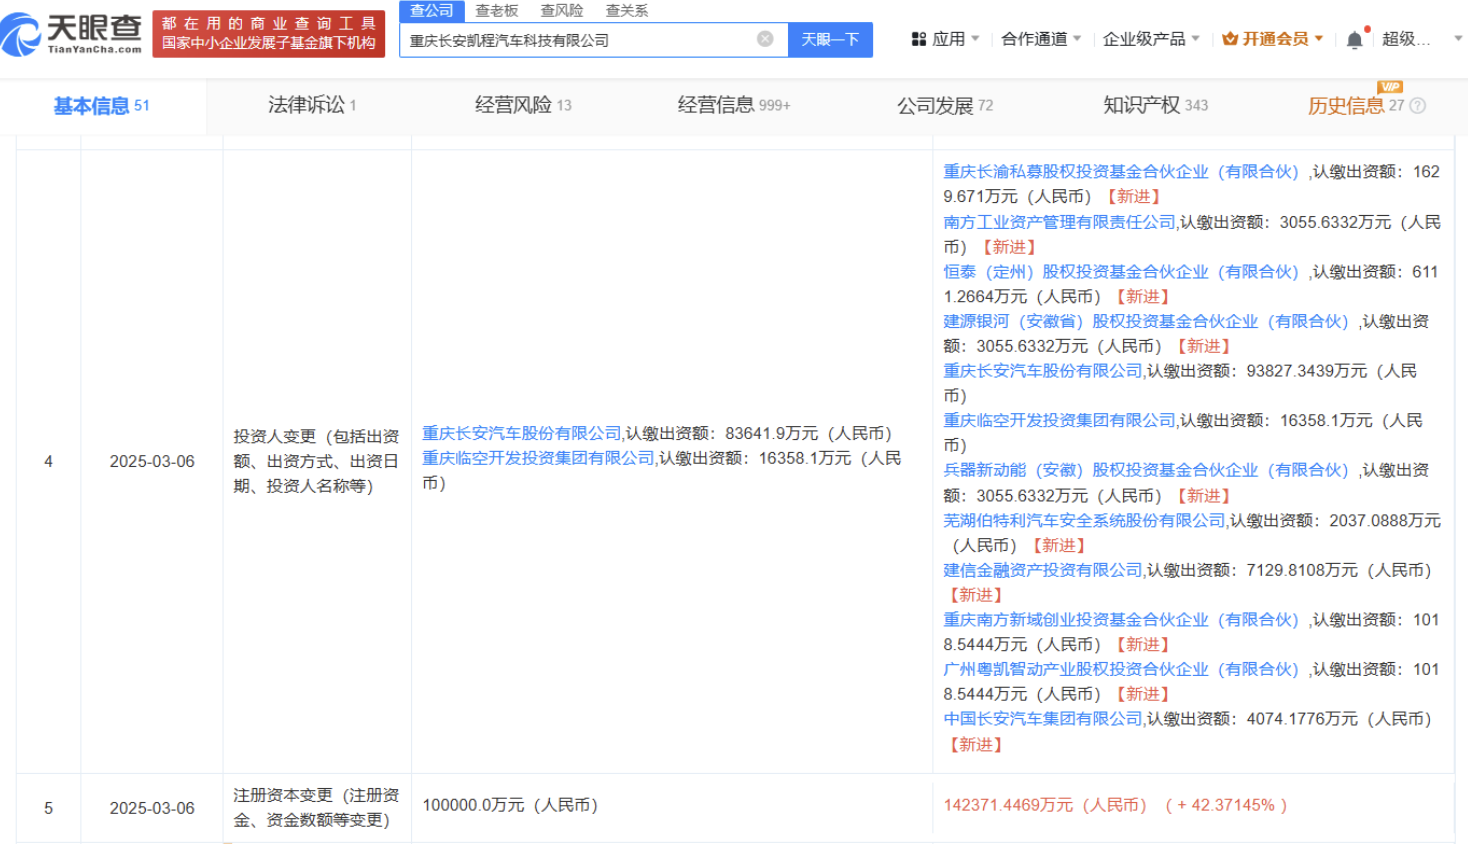Click the help icon beside 历史信息
This screenshot has height=852, width=1468.
[x=1418, y=106]
